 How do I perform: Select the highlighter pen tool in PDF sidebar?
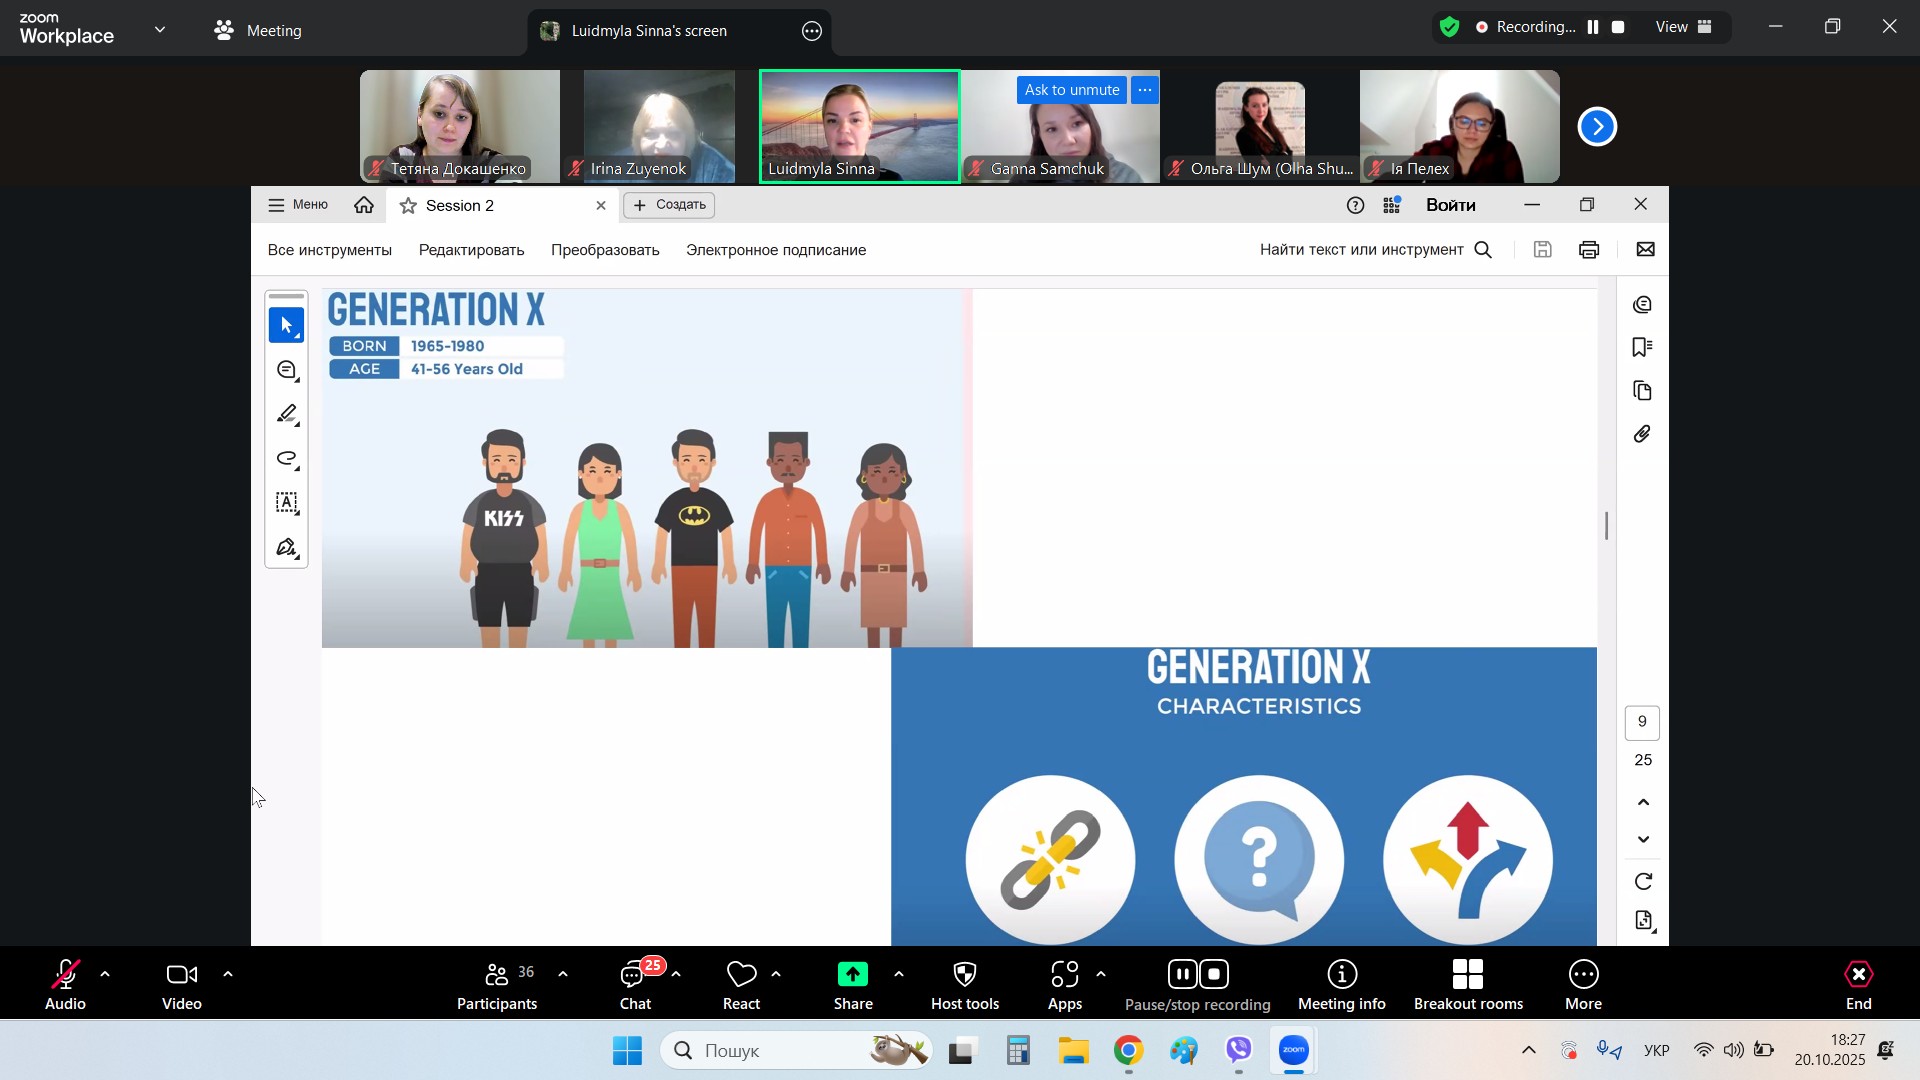287,415
